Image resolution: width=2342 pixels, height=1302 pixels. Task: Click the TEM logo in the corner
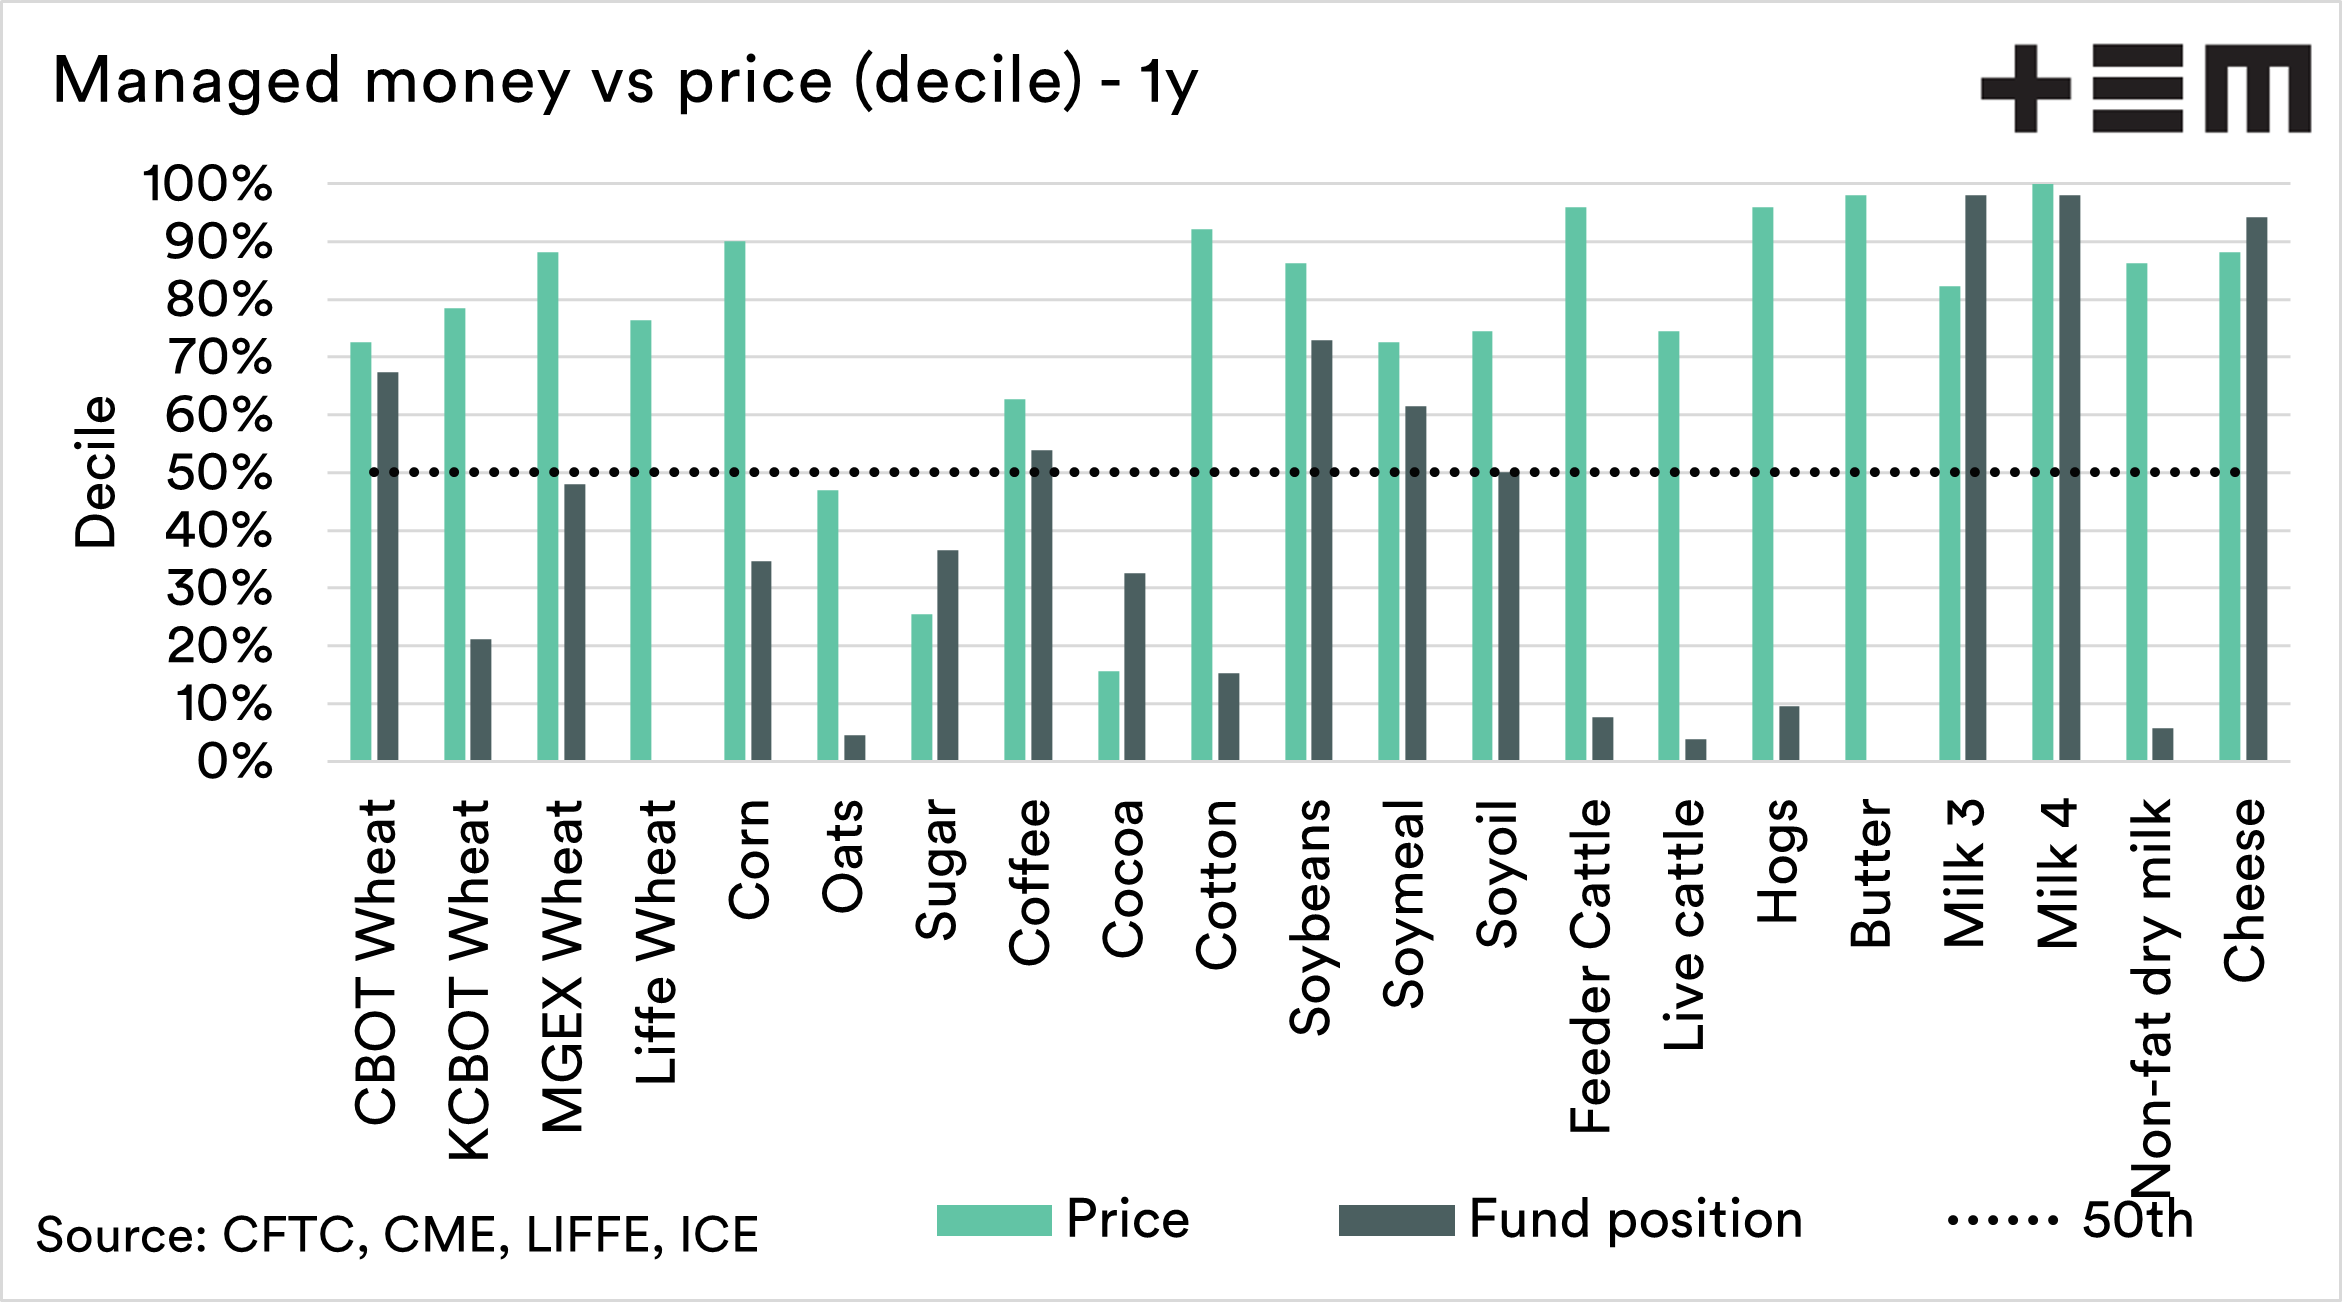[x=2145, y=88]
